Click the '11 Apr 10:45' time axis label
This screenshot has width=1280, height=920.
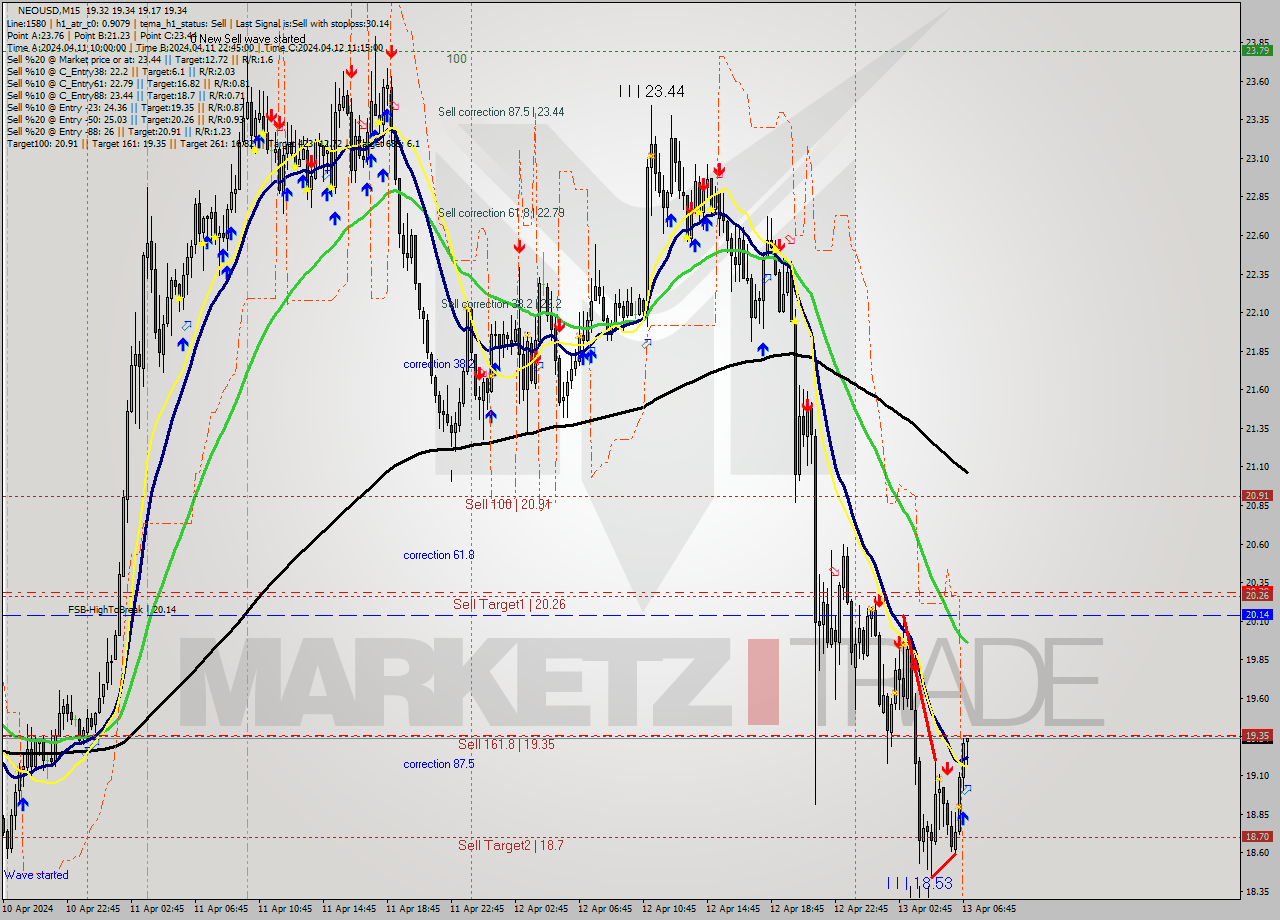[x=286, y=909]
